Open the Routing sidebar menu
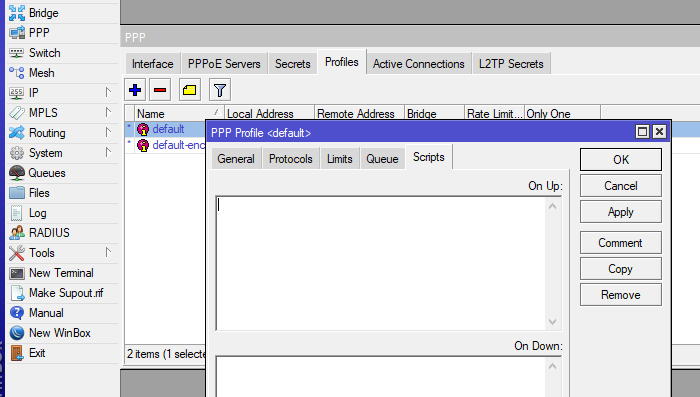The image size is (700, 397). [x=62, y=133]
